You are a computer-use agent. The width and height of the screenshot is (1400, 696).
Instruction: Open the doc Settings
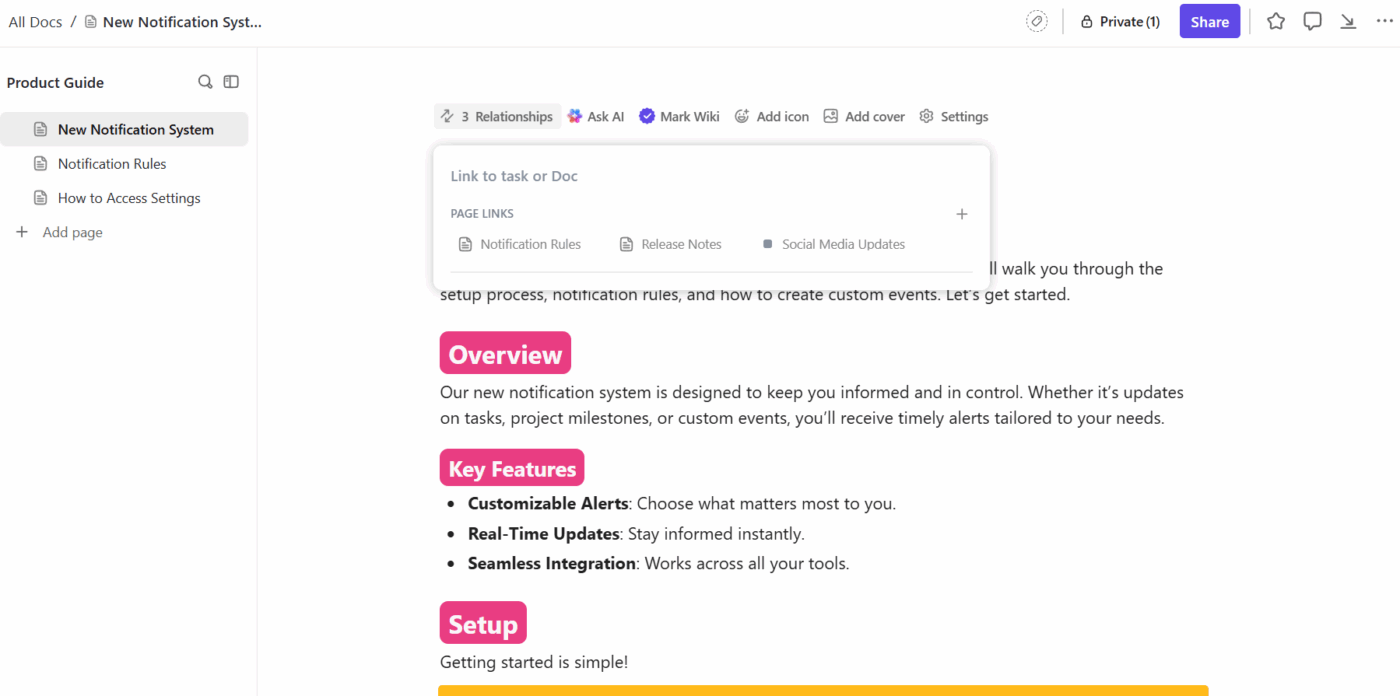coord(953,116)
